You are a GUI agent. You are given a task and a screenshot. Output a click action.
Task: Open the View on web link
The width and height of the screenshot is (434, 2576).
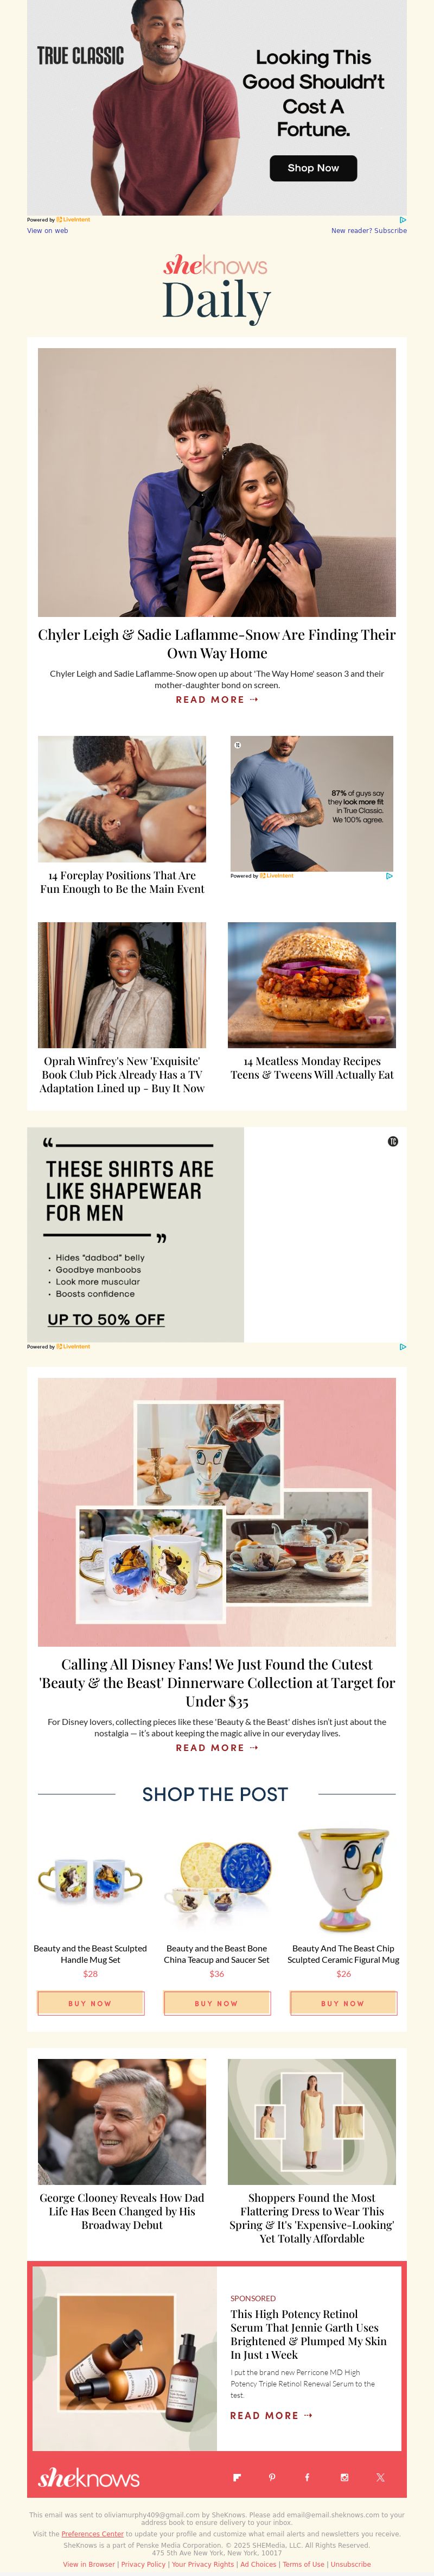(47, 230)
